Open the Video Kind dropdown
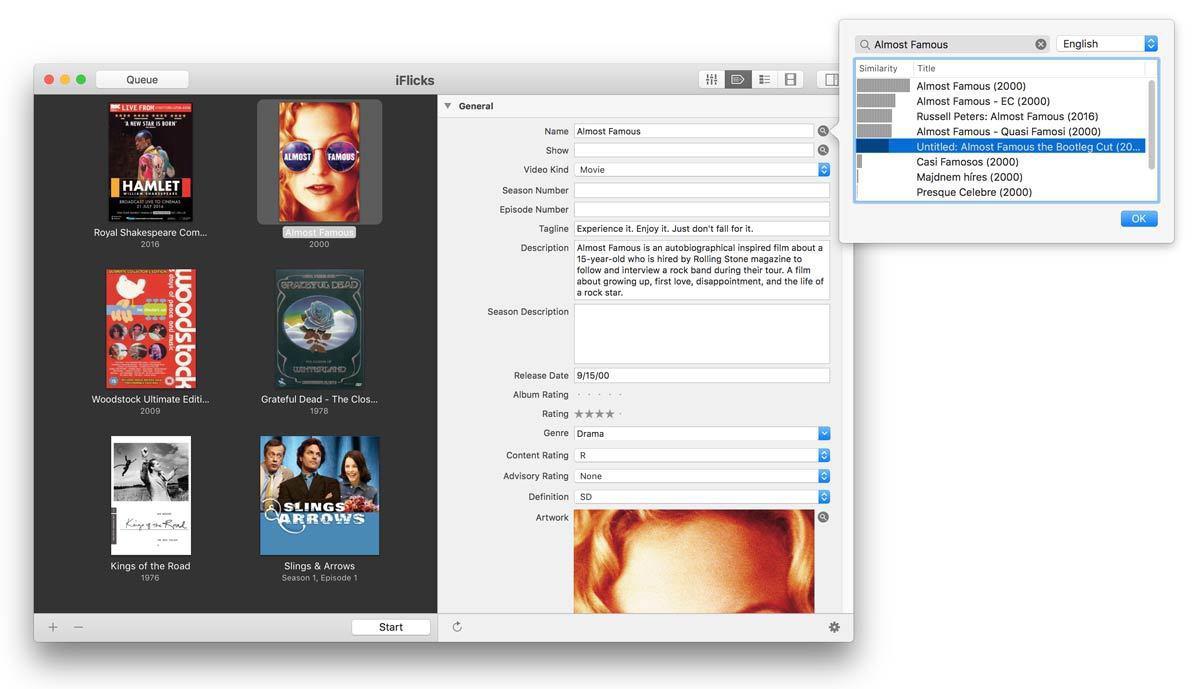This screenshot has height=689, width=1200. click(702, 169)
